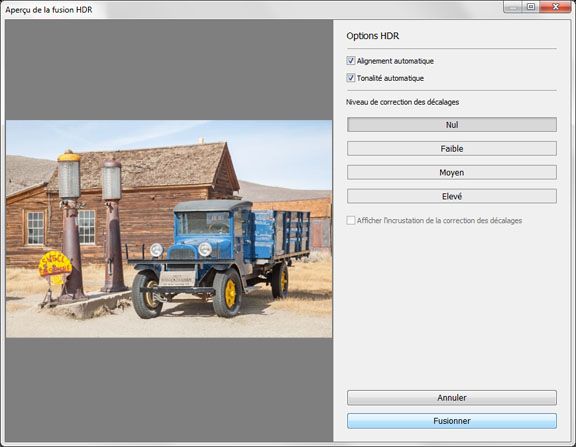Uncheck the Tonalité automatique checkbox

coord(351,78)
